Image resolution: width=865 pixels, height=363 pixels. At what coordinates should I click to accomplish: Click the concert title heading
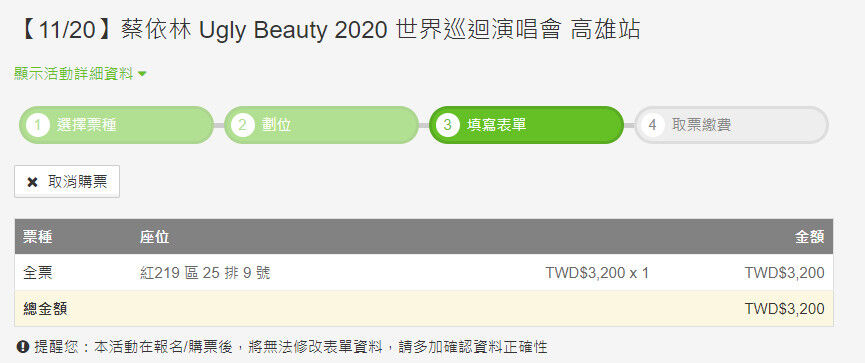coord(328,30)
